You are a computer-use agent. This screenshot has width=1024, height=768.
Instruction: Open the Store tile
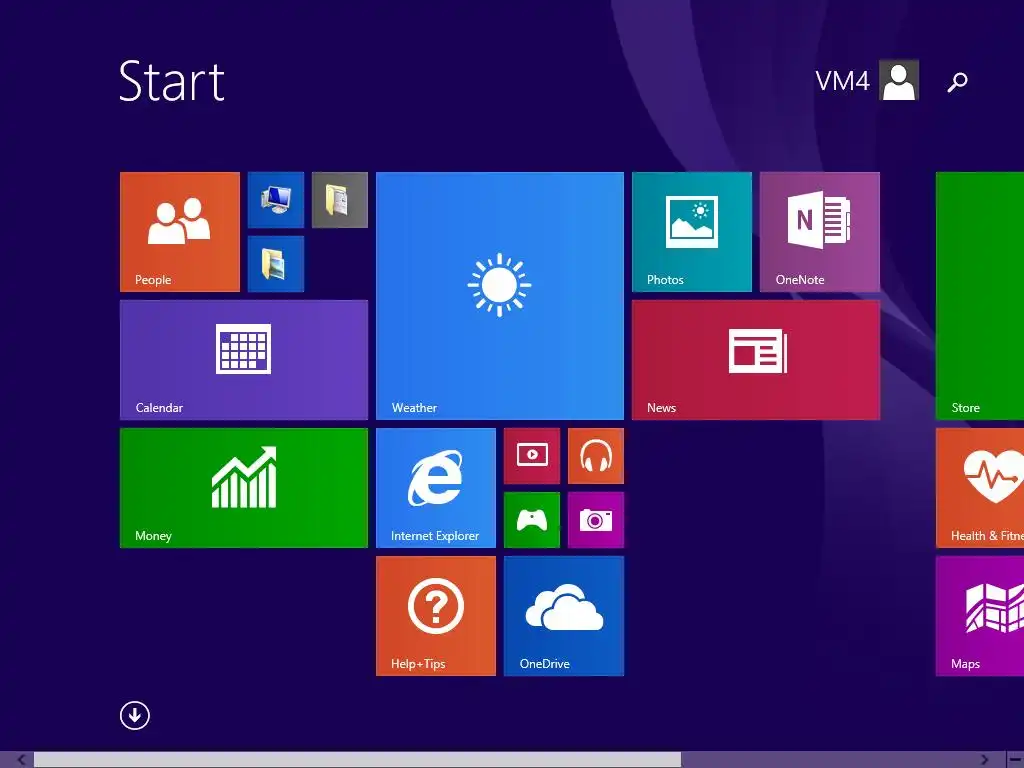coord(980,296)
